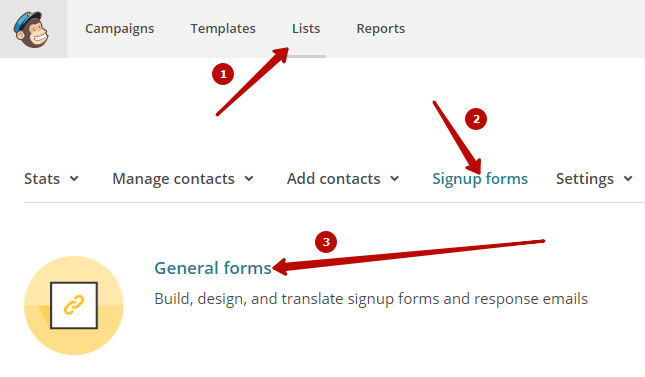Click the chain link icon in square
645x377 pixels.
point(74,305)
